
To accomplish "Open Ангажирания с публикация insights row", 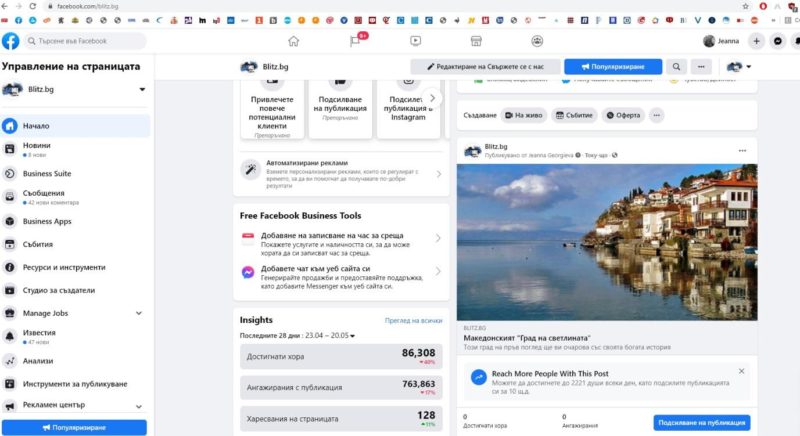I will [x=341, y=388].
